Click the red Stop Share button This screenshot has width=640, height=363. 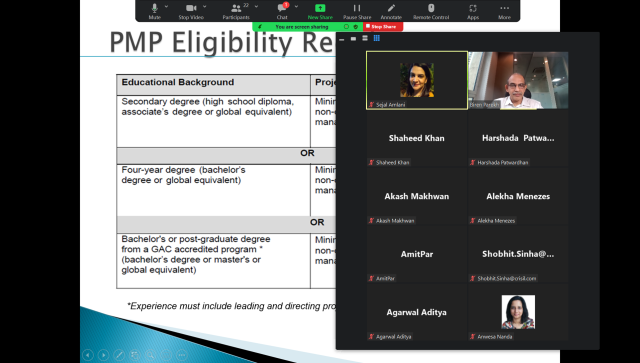(x=383, y=27)
